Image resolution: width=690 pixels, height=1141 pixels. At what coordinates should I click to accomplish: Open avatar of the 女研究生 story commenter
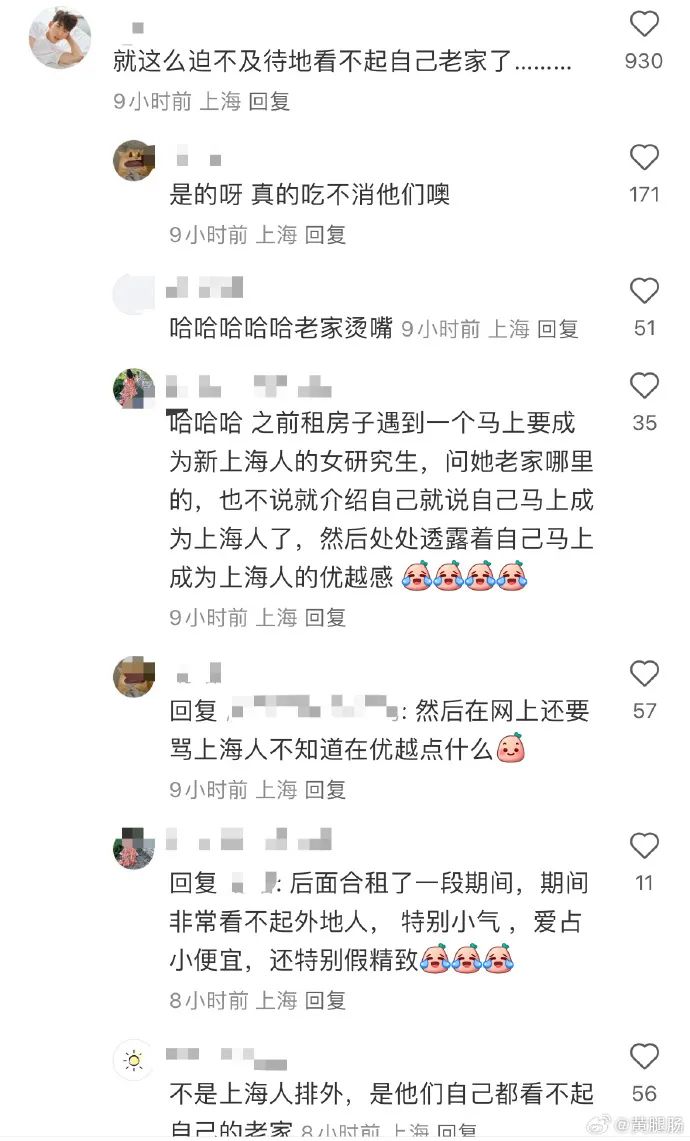click(x=134, y=389)
